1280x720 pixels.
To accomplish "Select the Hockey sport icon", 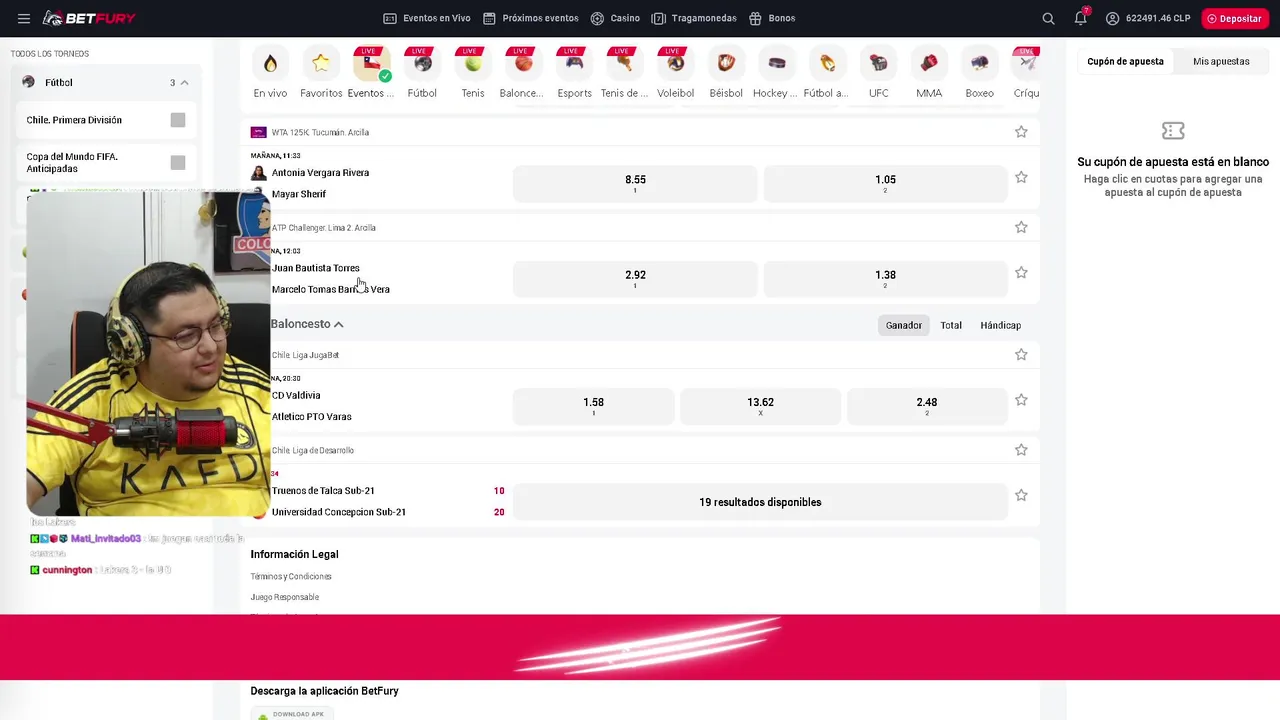I will (x=777, y=63).
